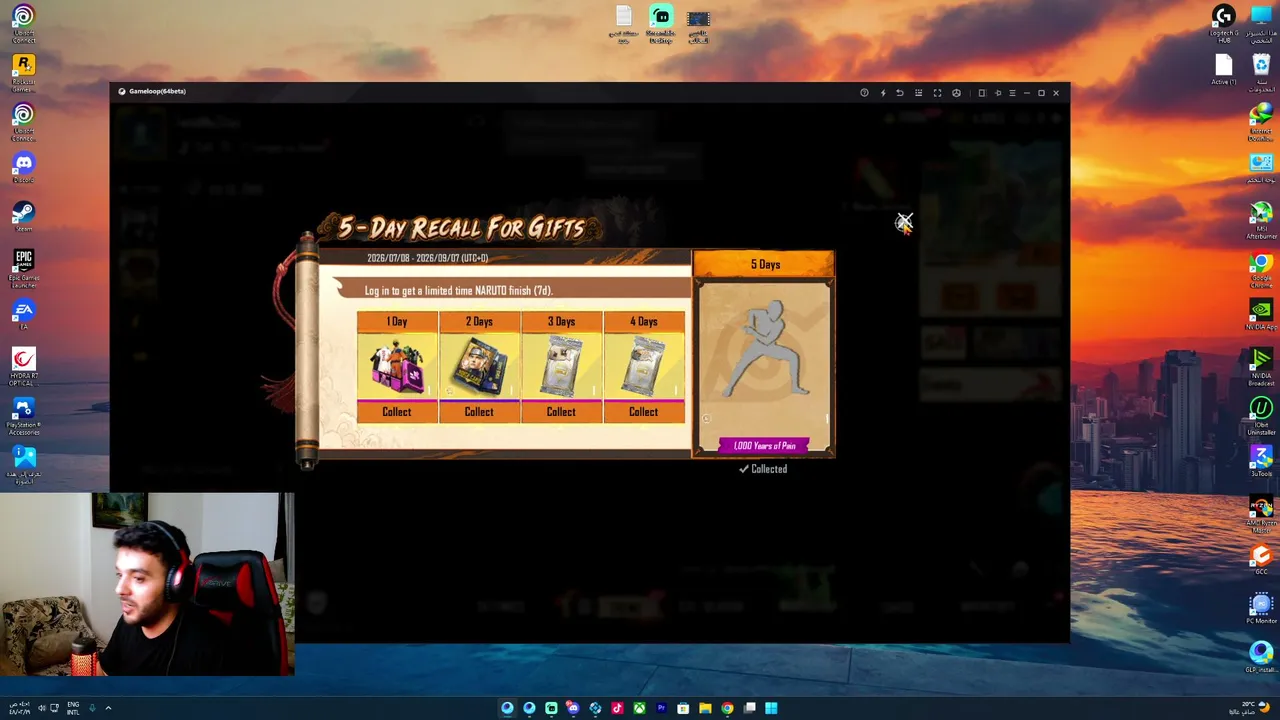Open the volume control in system tray

click(41, 708)
